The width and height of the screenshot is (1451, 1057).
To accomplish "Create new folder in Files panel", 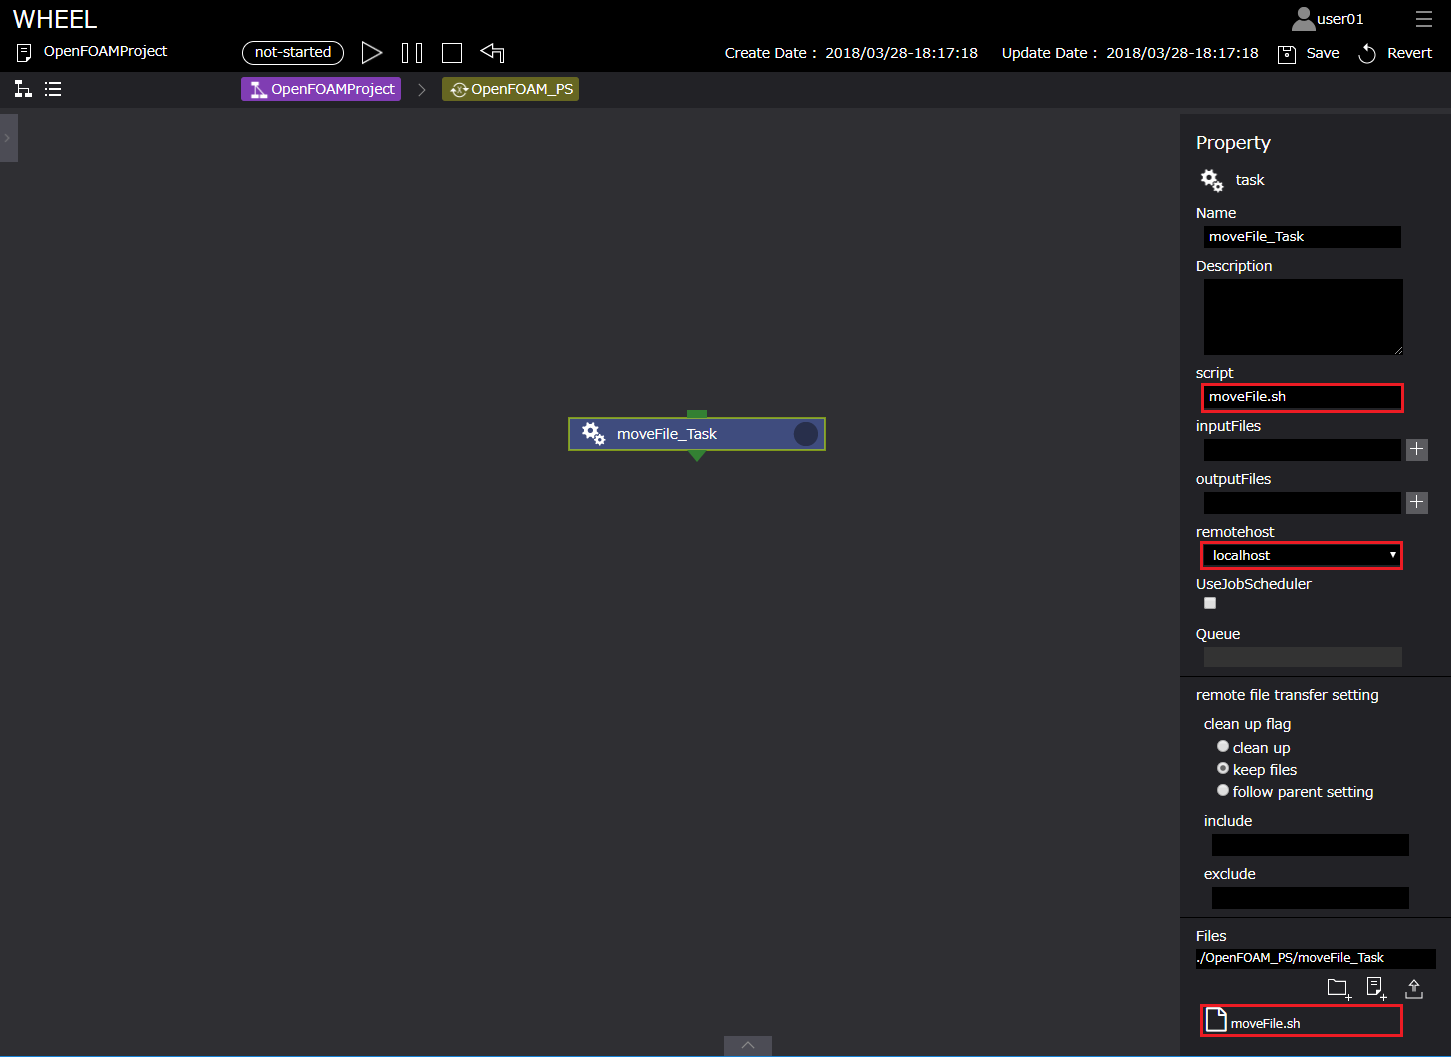I will (1338, 988).
